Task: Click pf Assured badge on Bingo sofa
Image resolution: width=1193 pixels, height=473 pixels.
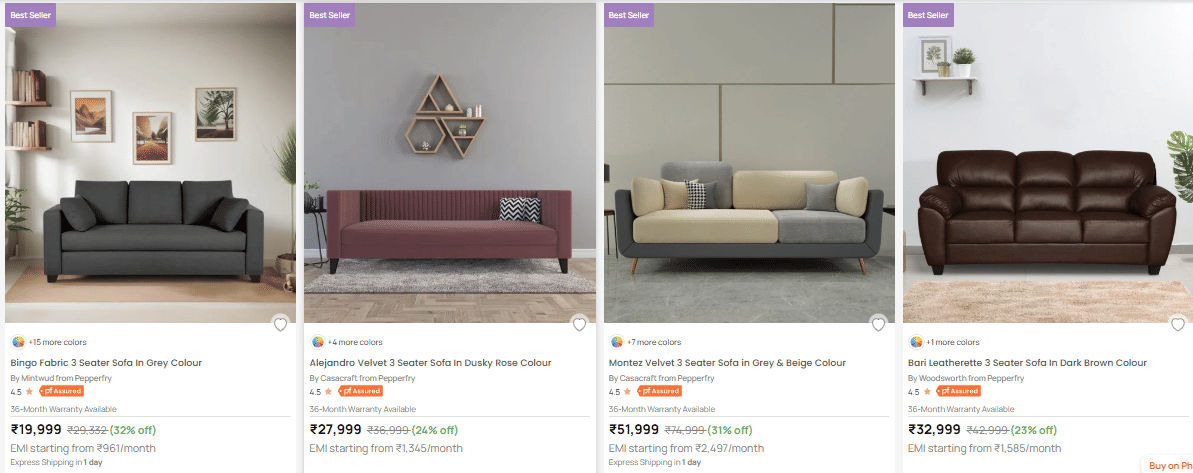Action: [60, 391]
